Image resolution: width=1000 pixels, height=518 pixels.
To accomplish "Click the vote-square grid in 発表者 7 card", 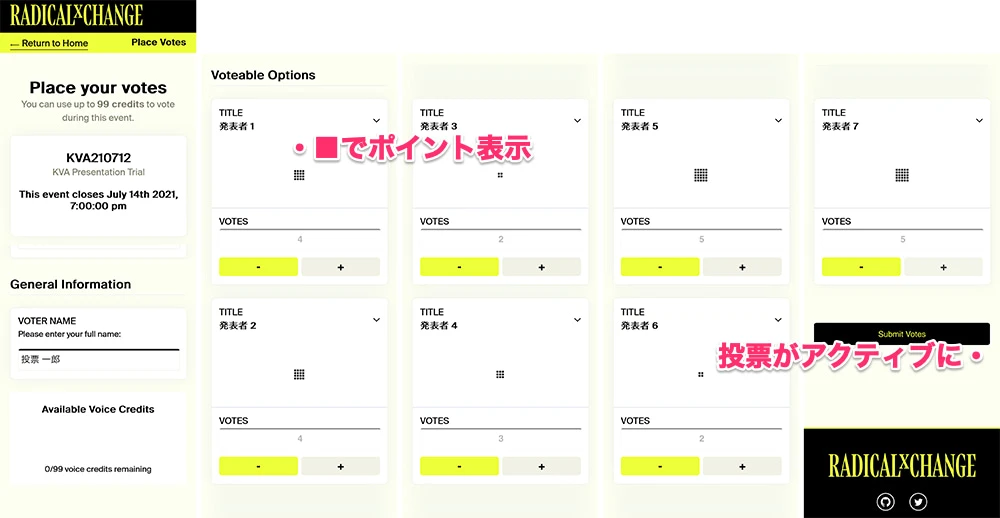I will coord(902,175).
